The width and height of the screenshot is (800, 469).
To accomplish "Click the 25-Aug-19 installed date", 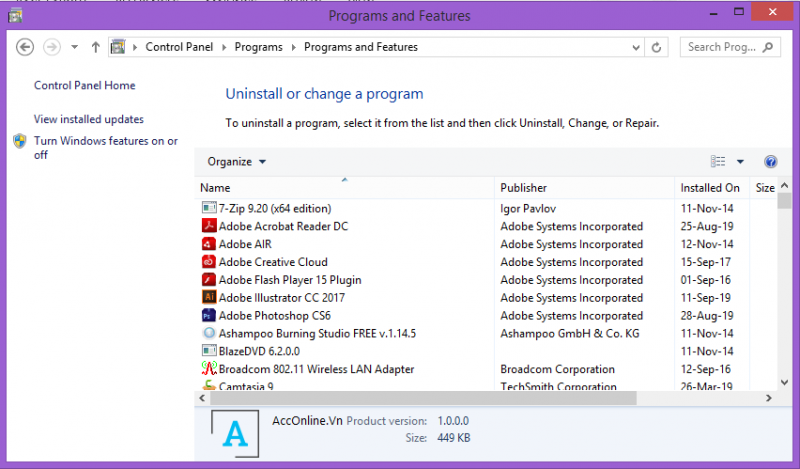I will 707,226.
